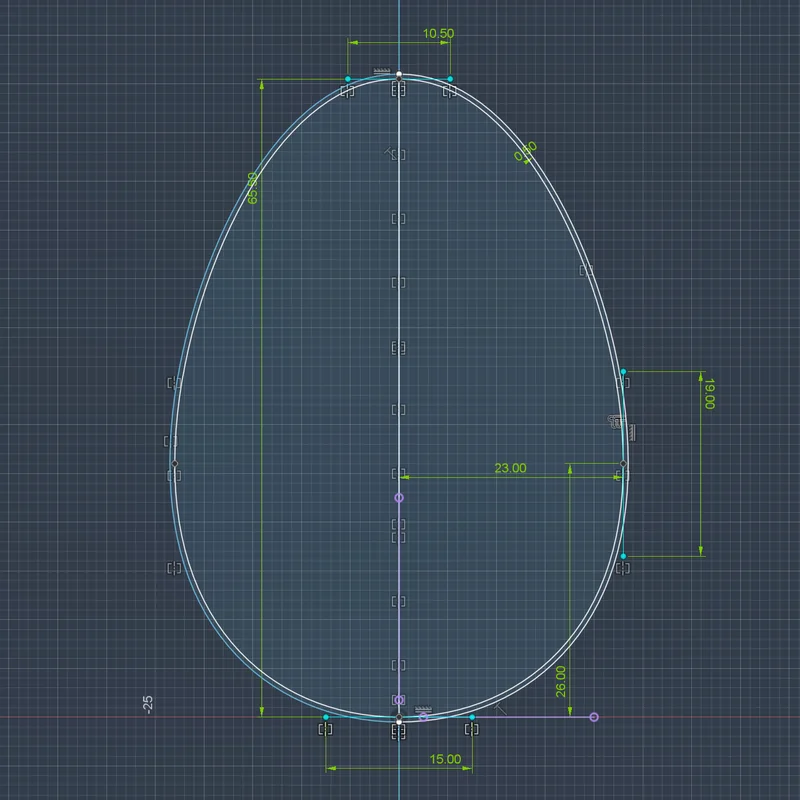Select the purple endpoint of the horizontal line
The image size is (800, 800).
coord(594,717)
